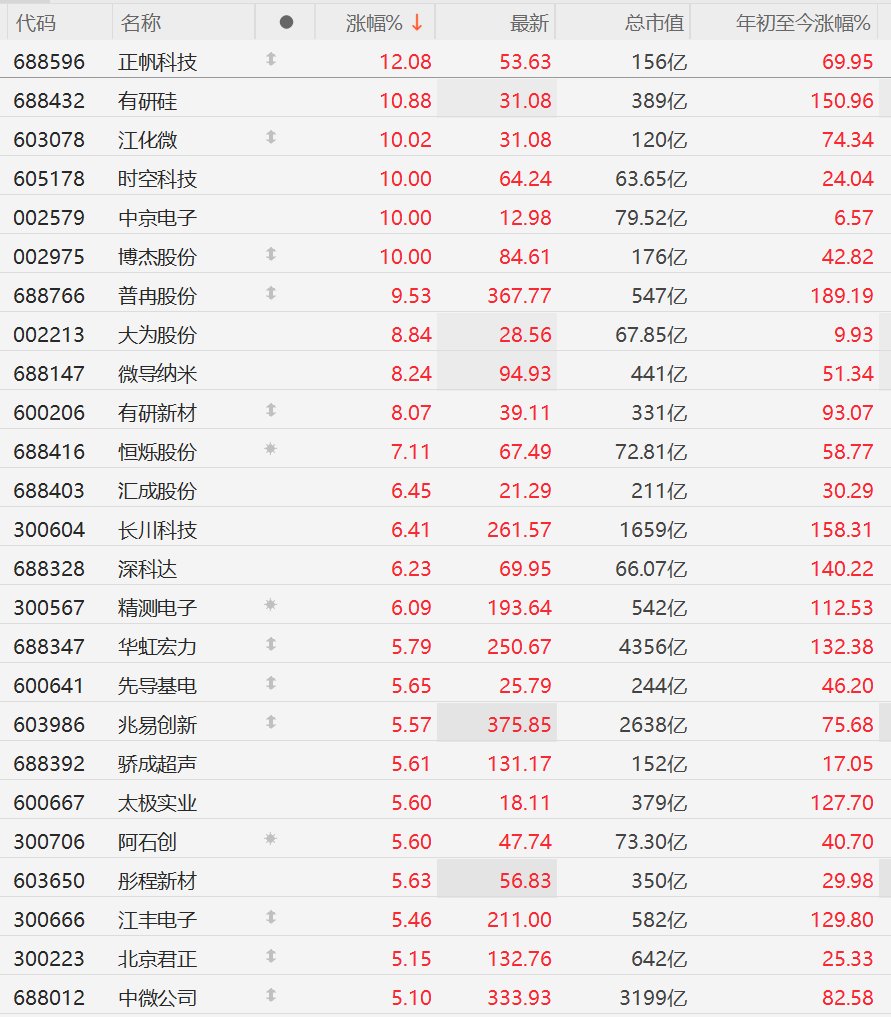Click the 年初至今涨幅% column header

click(803, 23)
